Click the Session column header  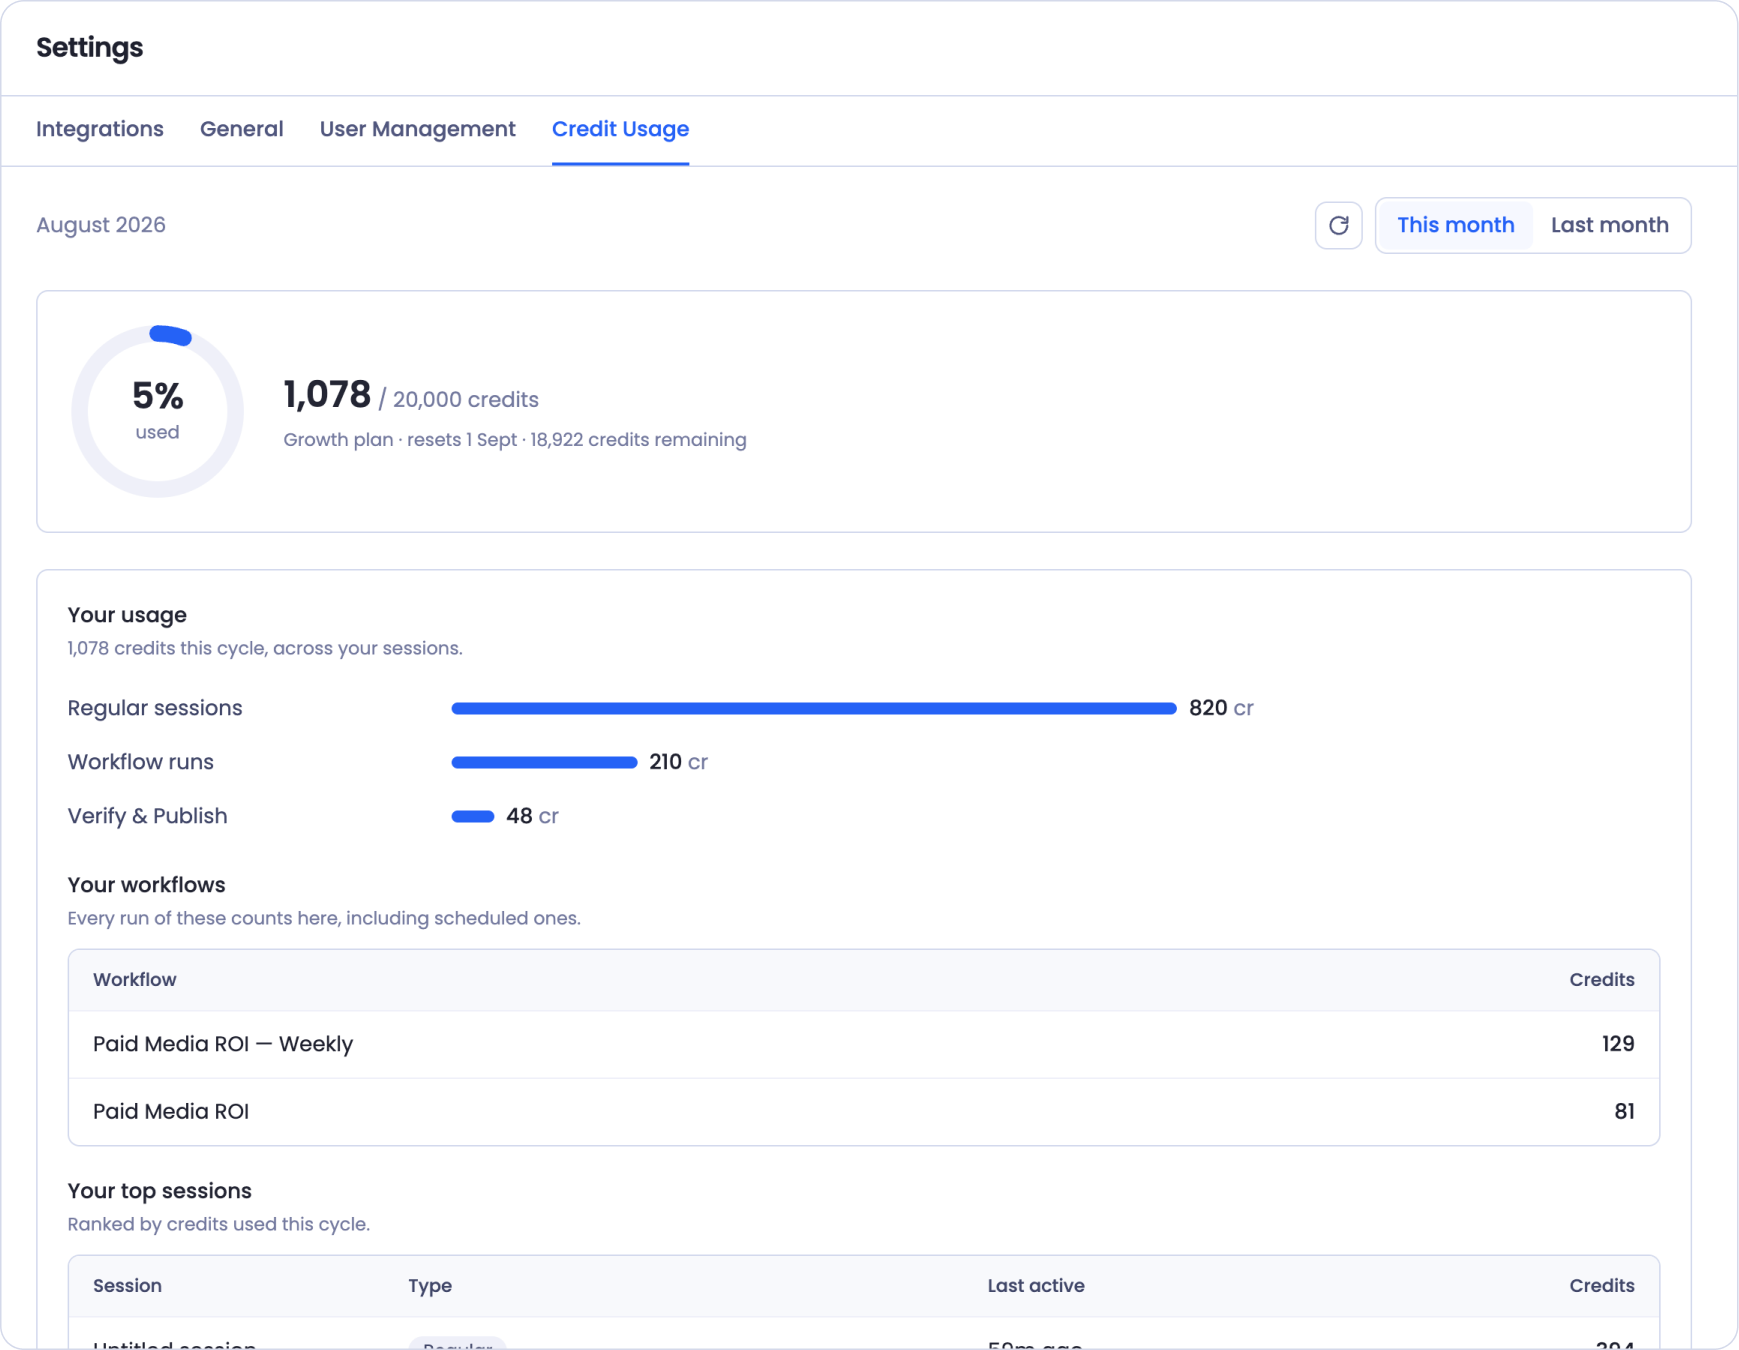click(127, 1286)
